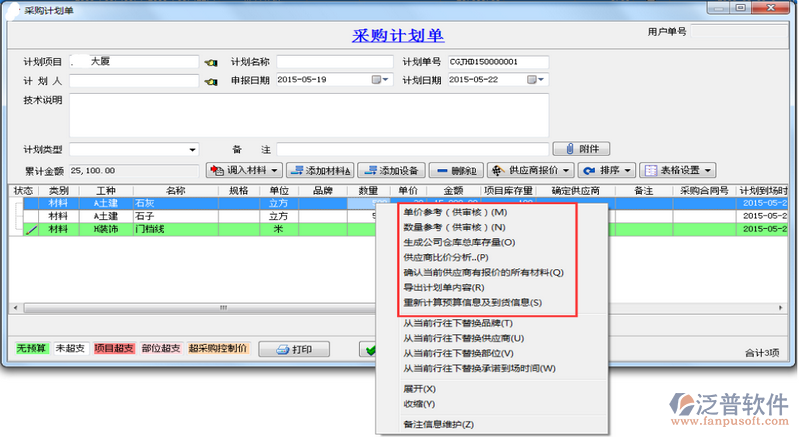
Task: Select the 石灰 row name cell
Action: (175, 203)
